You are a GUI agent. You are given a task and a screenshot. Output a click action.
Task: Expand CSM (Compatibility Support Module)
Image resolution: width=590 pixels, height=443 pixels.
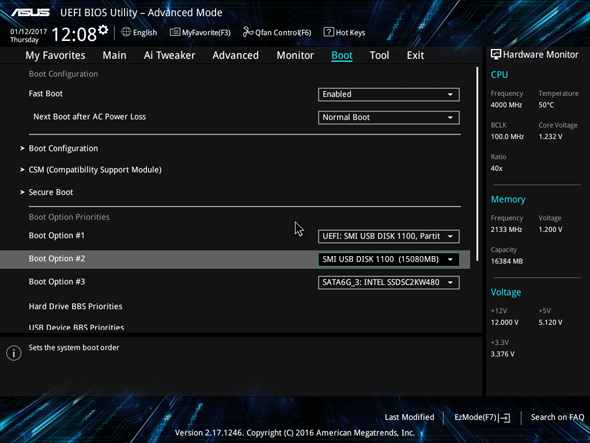coord(95,170)
